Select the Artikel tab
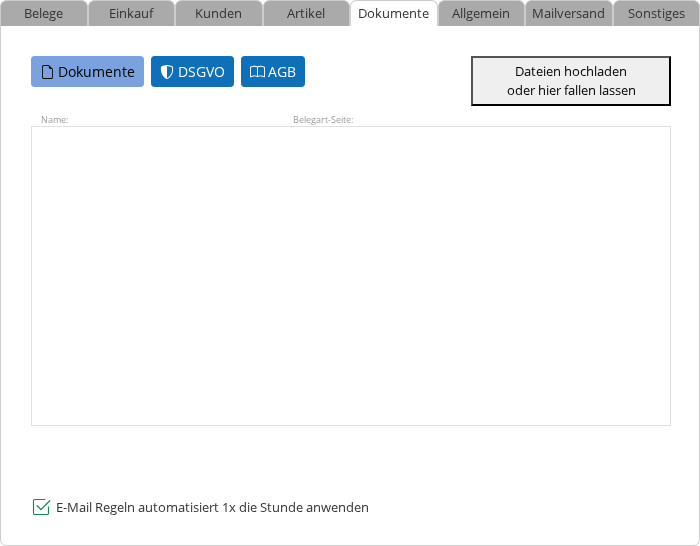This screenshot has width=700, height=546. 306,14
